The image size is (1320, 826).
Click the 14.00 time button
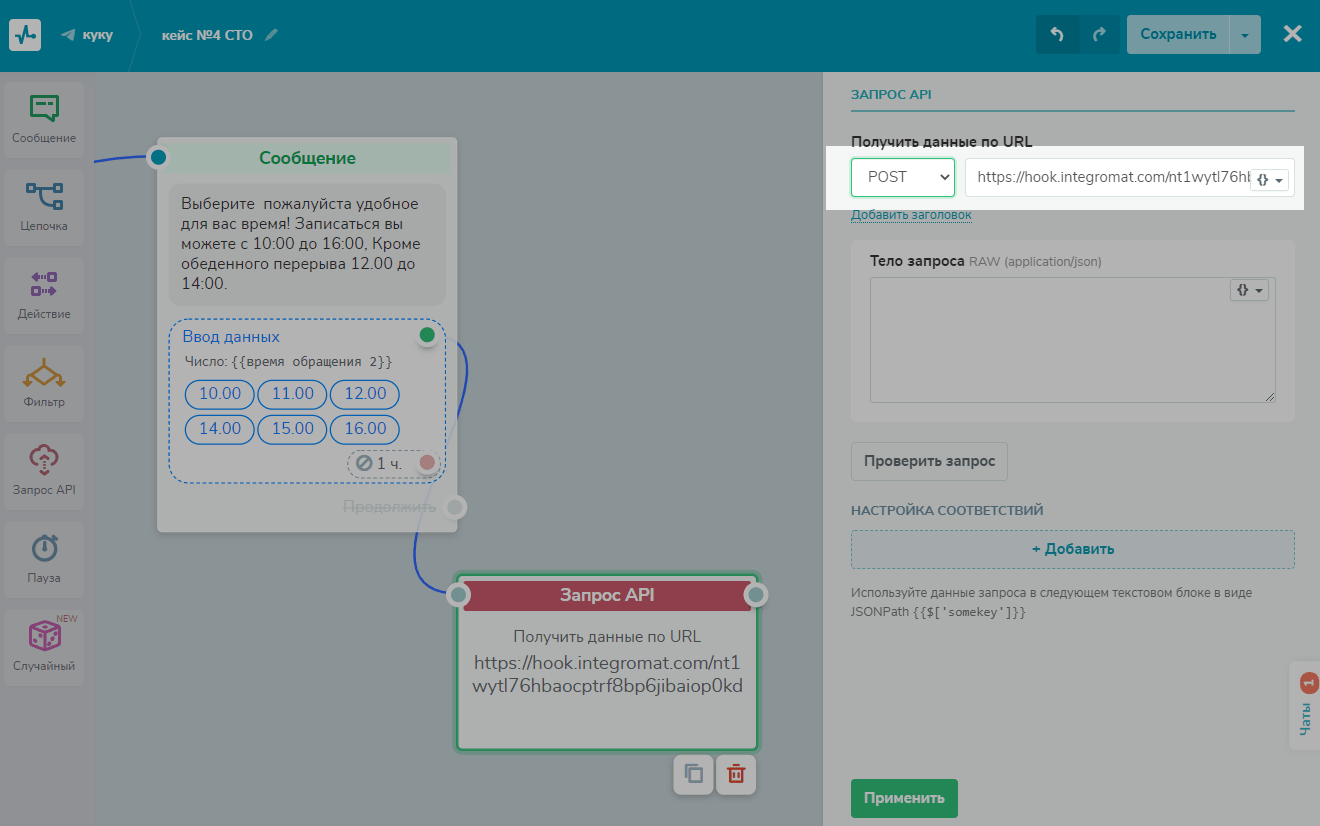point(220,429)
